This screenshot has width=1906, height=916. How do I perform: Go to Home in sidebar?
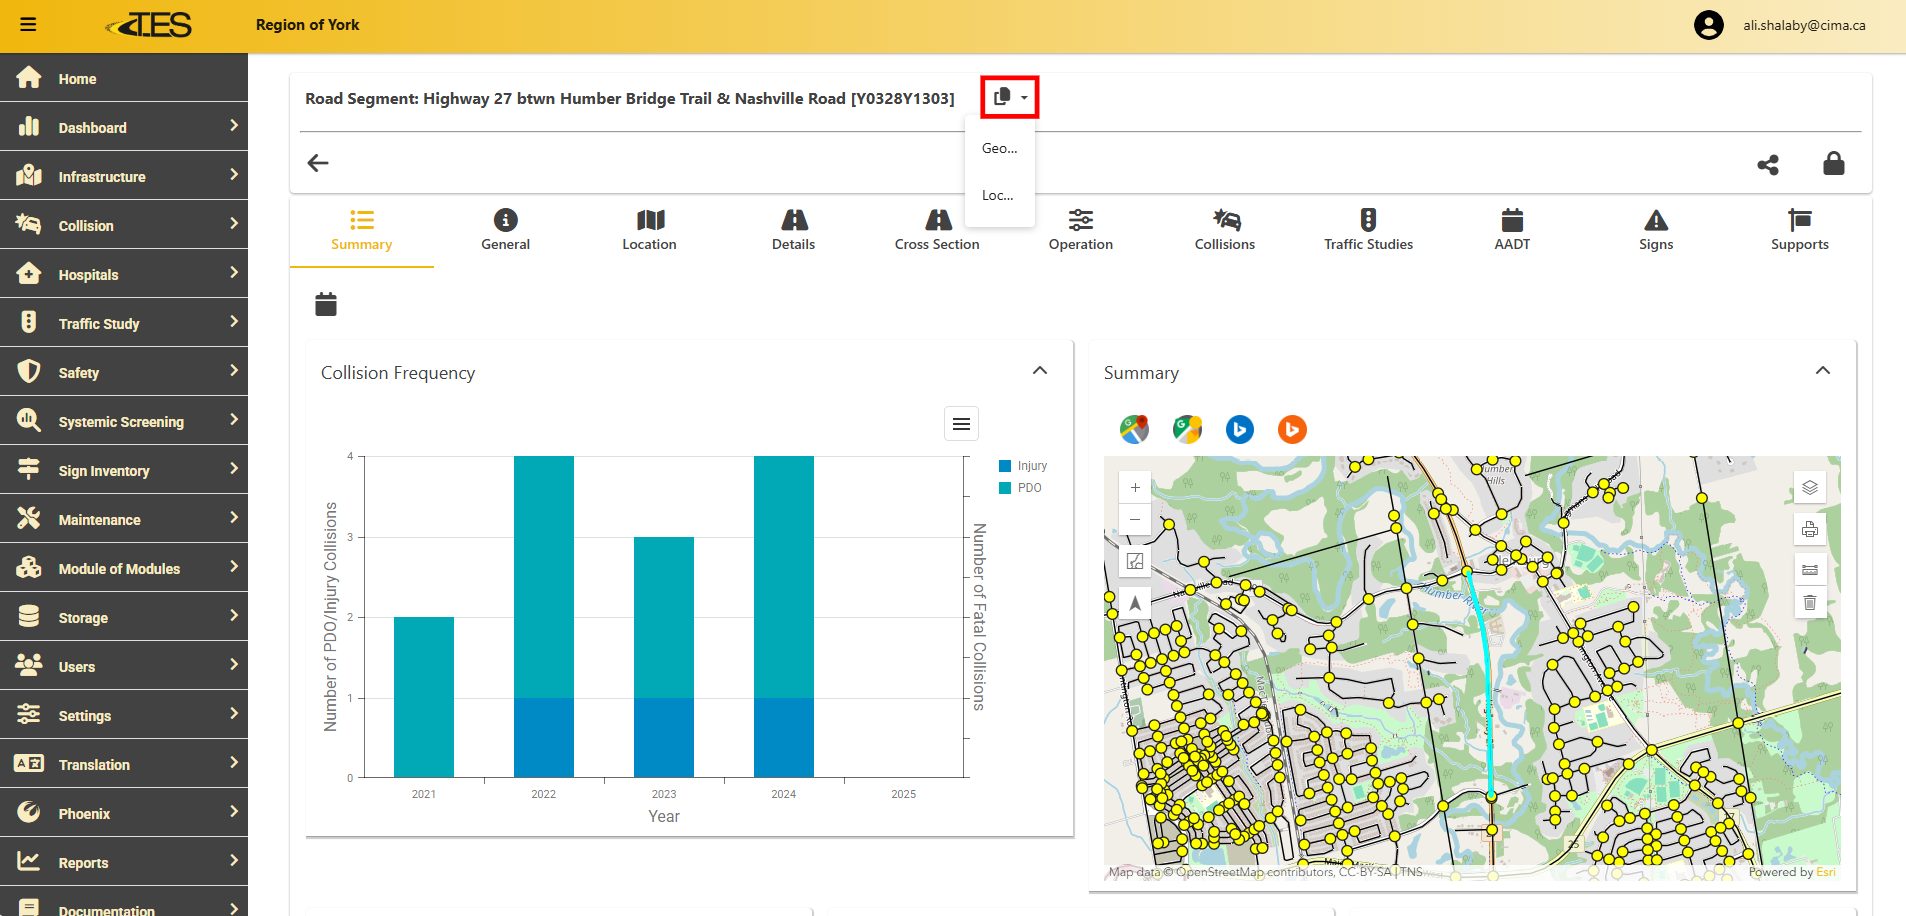(x=77, y=79)
